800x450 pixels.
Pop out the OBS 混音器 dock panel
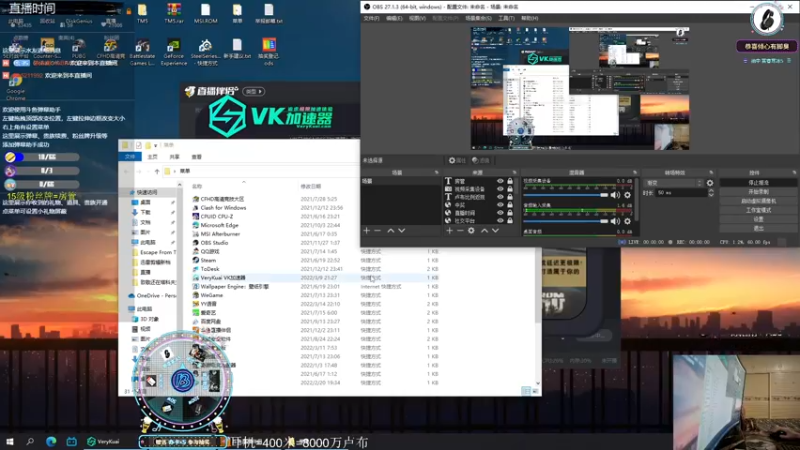pos(635,172)
